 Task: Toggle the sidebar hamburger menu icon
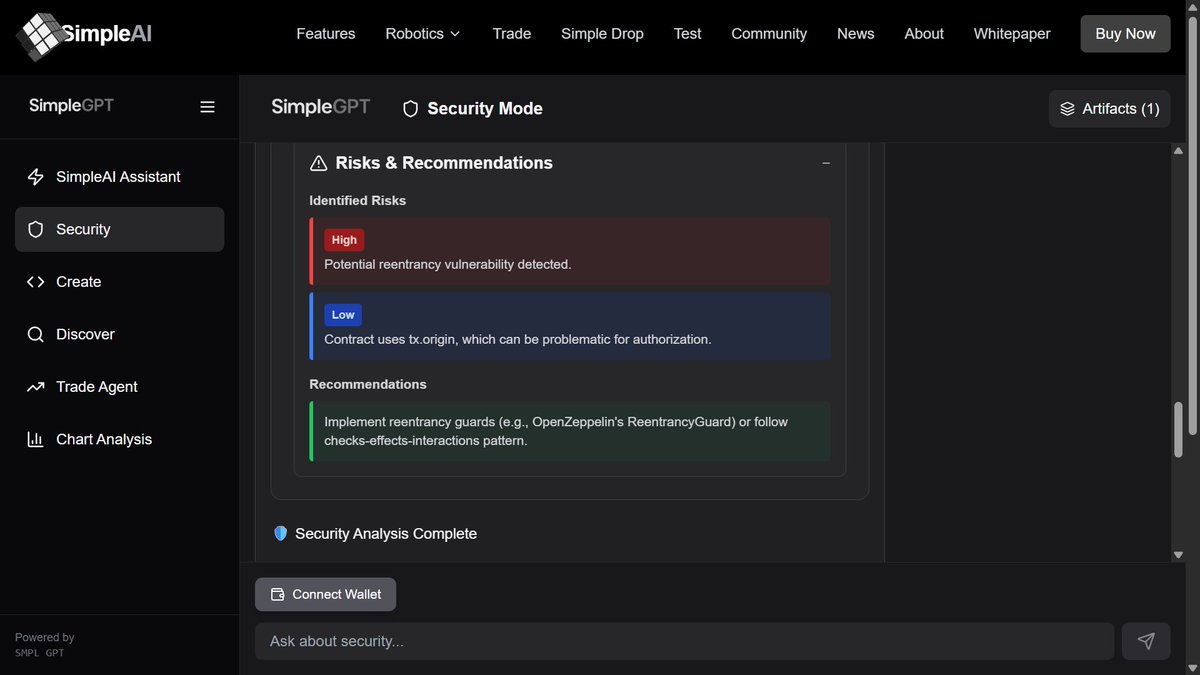point(207,107)
